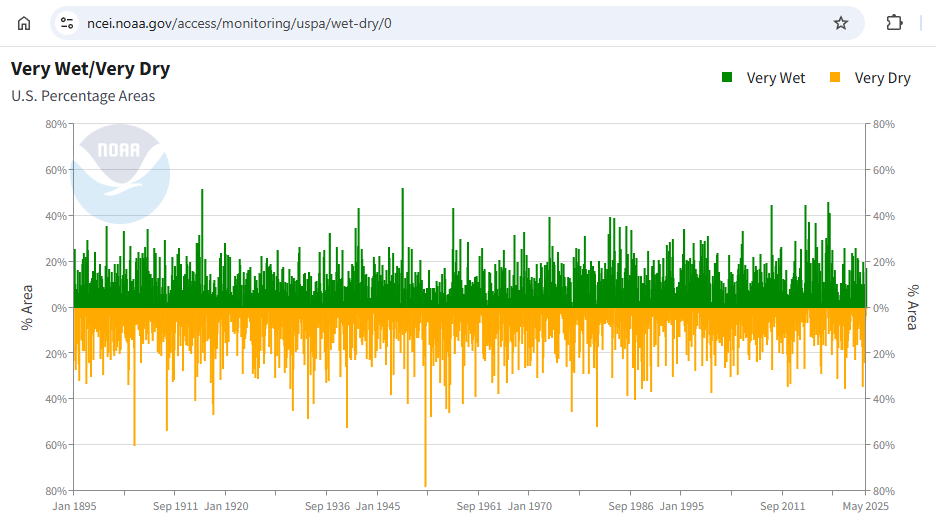
Task: Click the Sep 1986 x-axis label
Action: point(631,507)
